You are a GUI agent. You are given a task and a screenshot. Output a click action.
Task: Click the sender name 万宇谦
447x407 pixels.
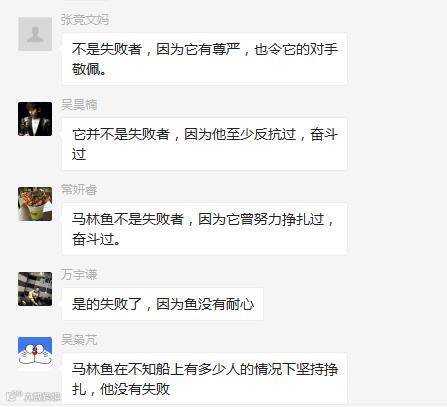(79, 275)
